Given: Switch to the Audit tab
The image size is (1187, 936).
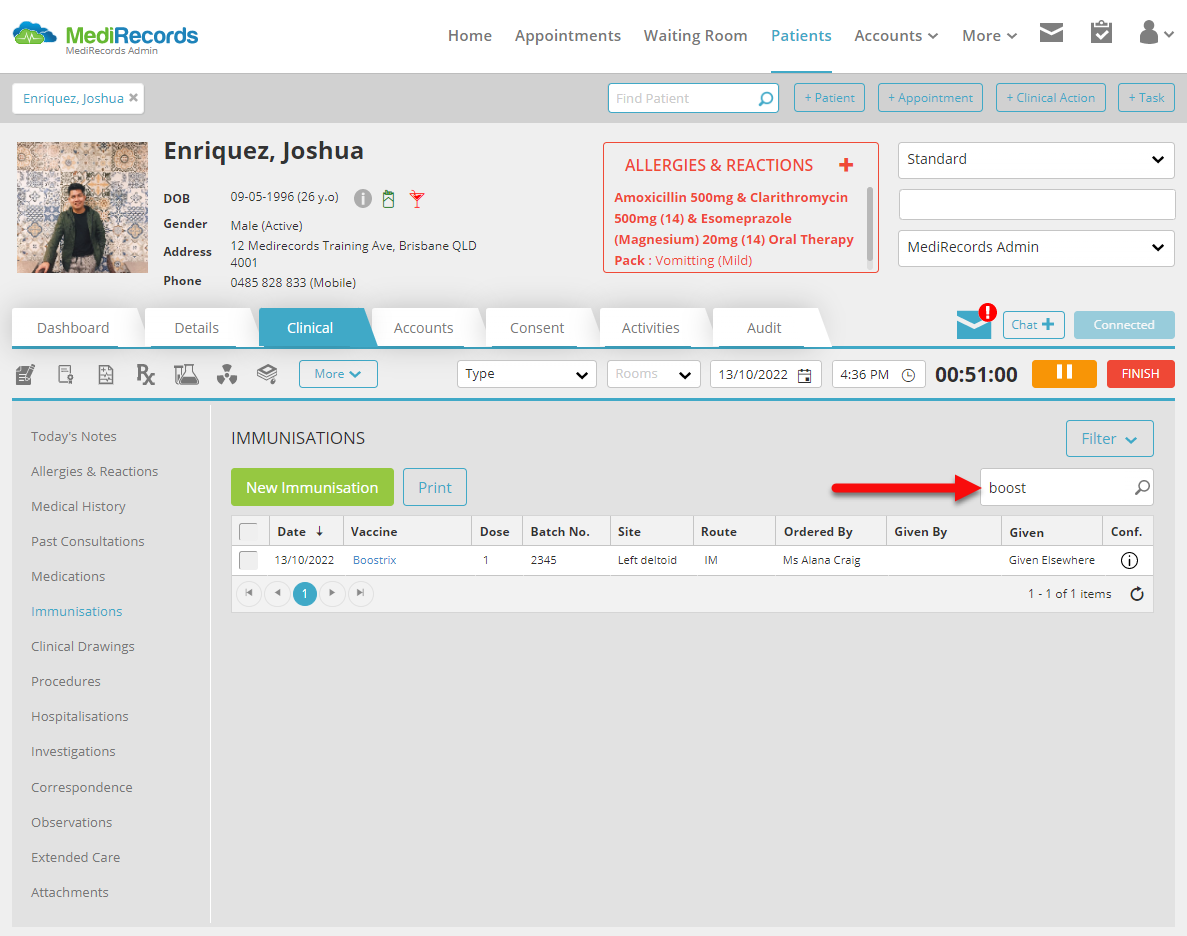Looking at the screenshot, I should pyautogui.click(x=764, y=328).
